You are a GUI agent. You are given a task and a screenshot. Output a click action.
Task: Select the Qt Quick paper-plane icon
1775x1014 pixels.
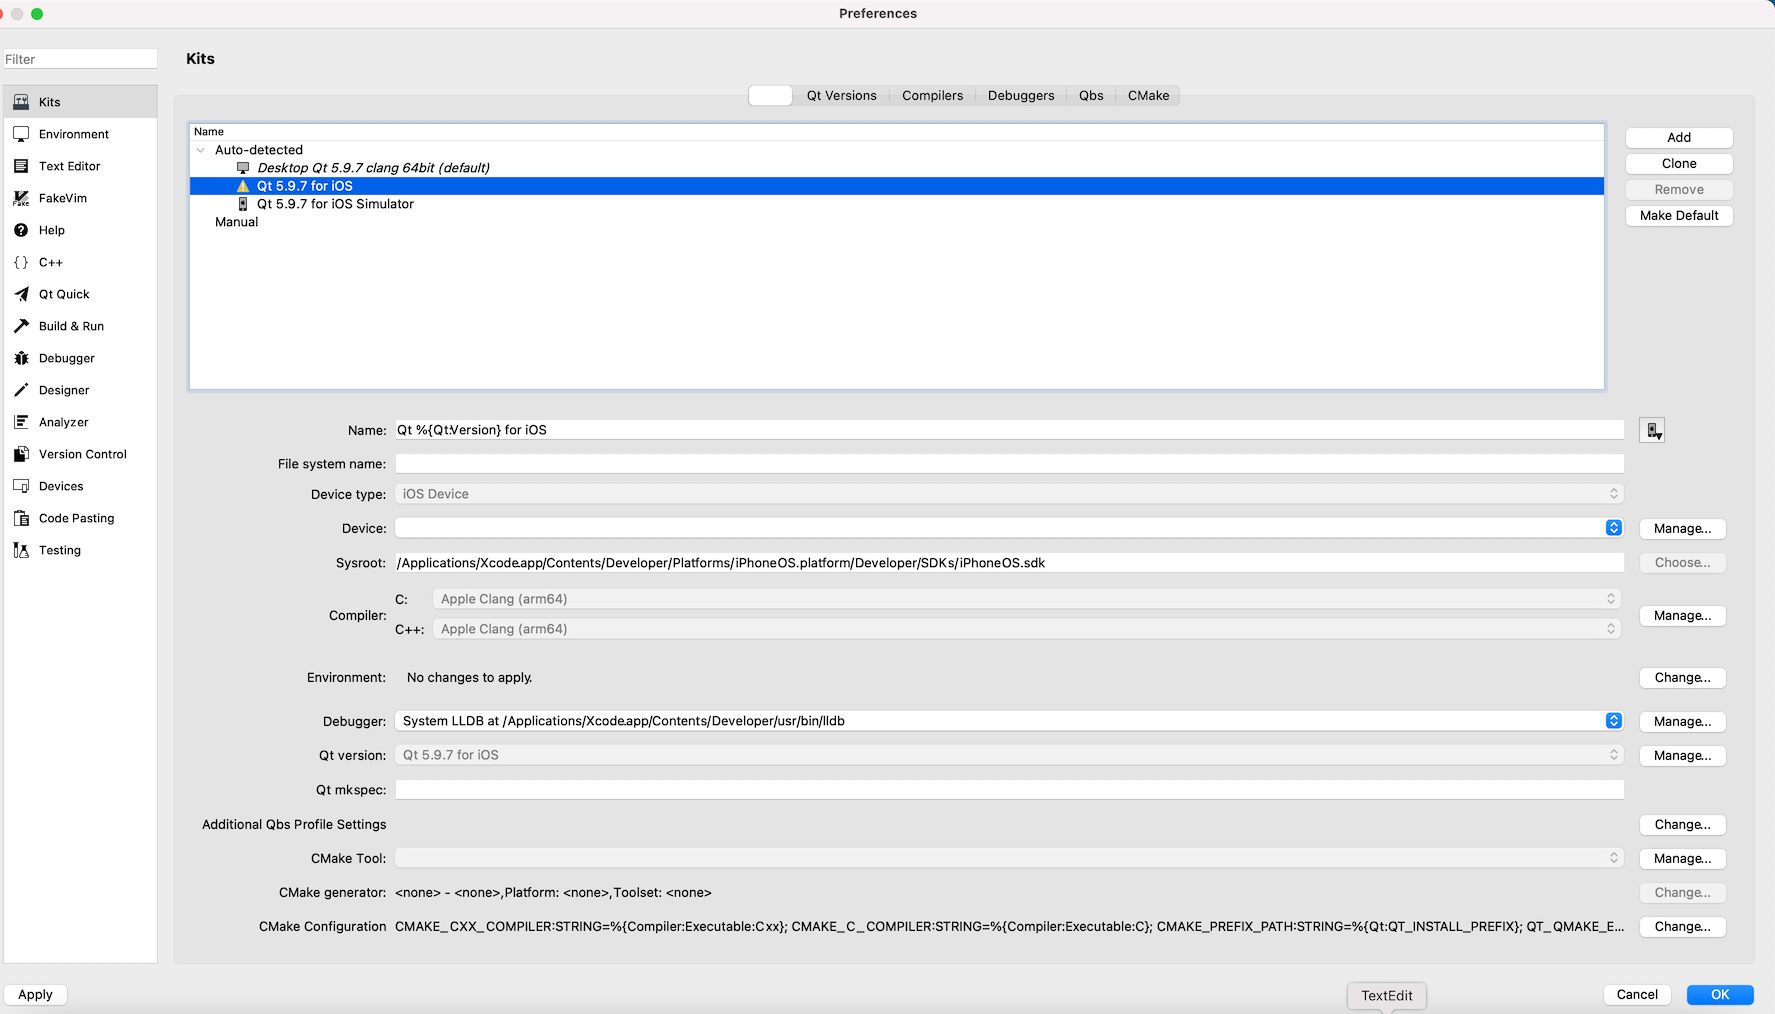(21, 294)
